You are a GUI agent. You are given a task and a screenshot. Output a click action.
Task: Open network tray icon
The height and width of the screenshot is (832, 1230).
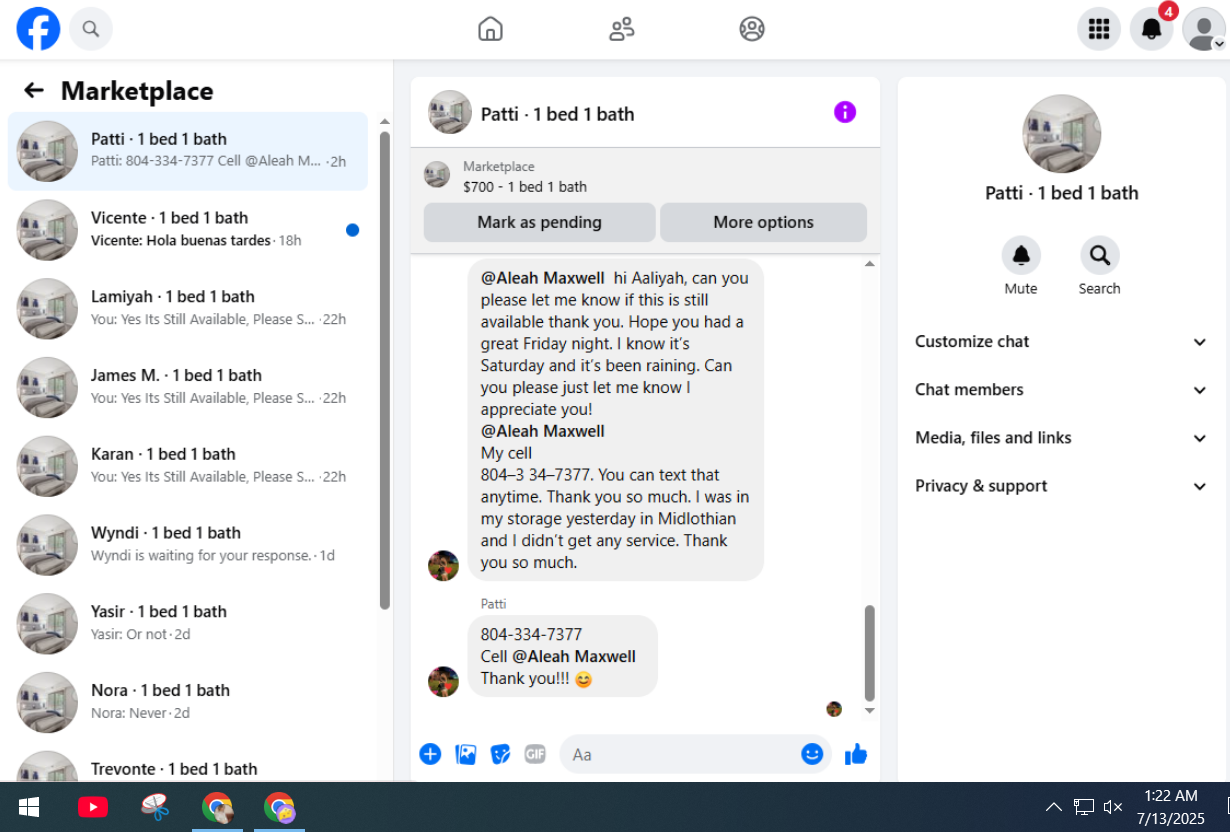pyautogui.click(x=1084, y=807)
